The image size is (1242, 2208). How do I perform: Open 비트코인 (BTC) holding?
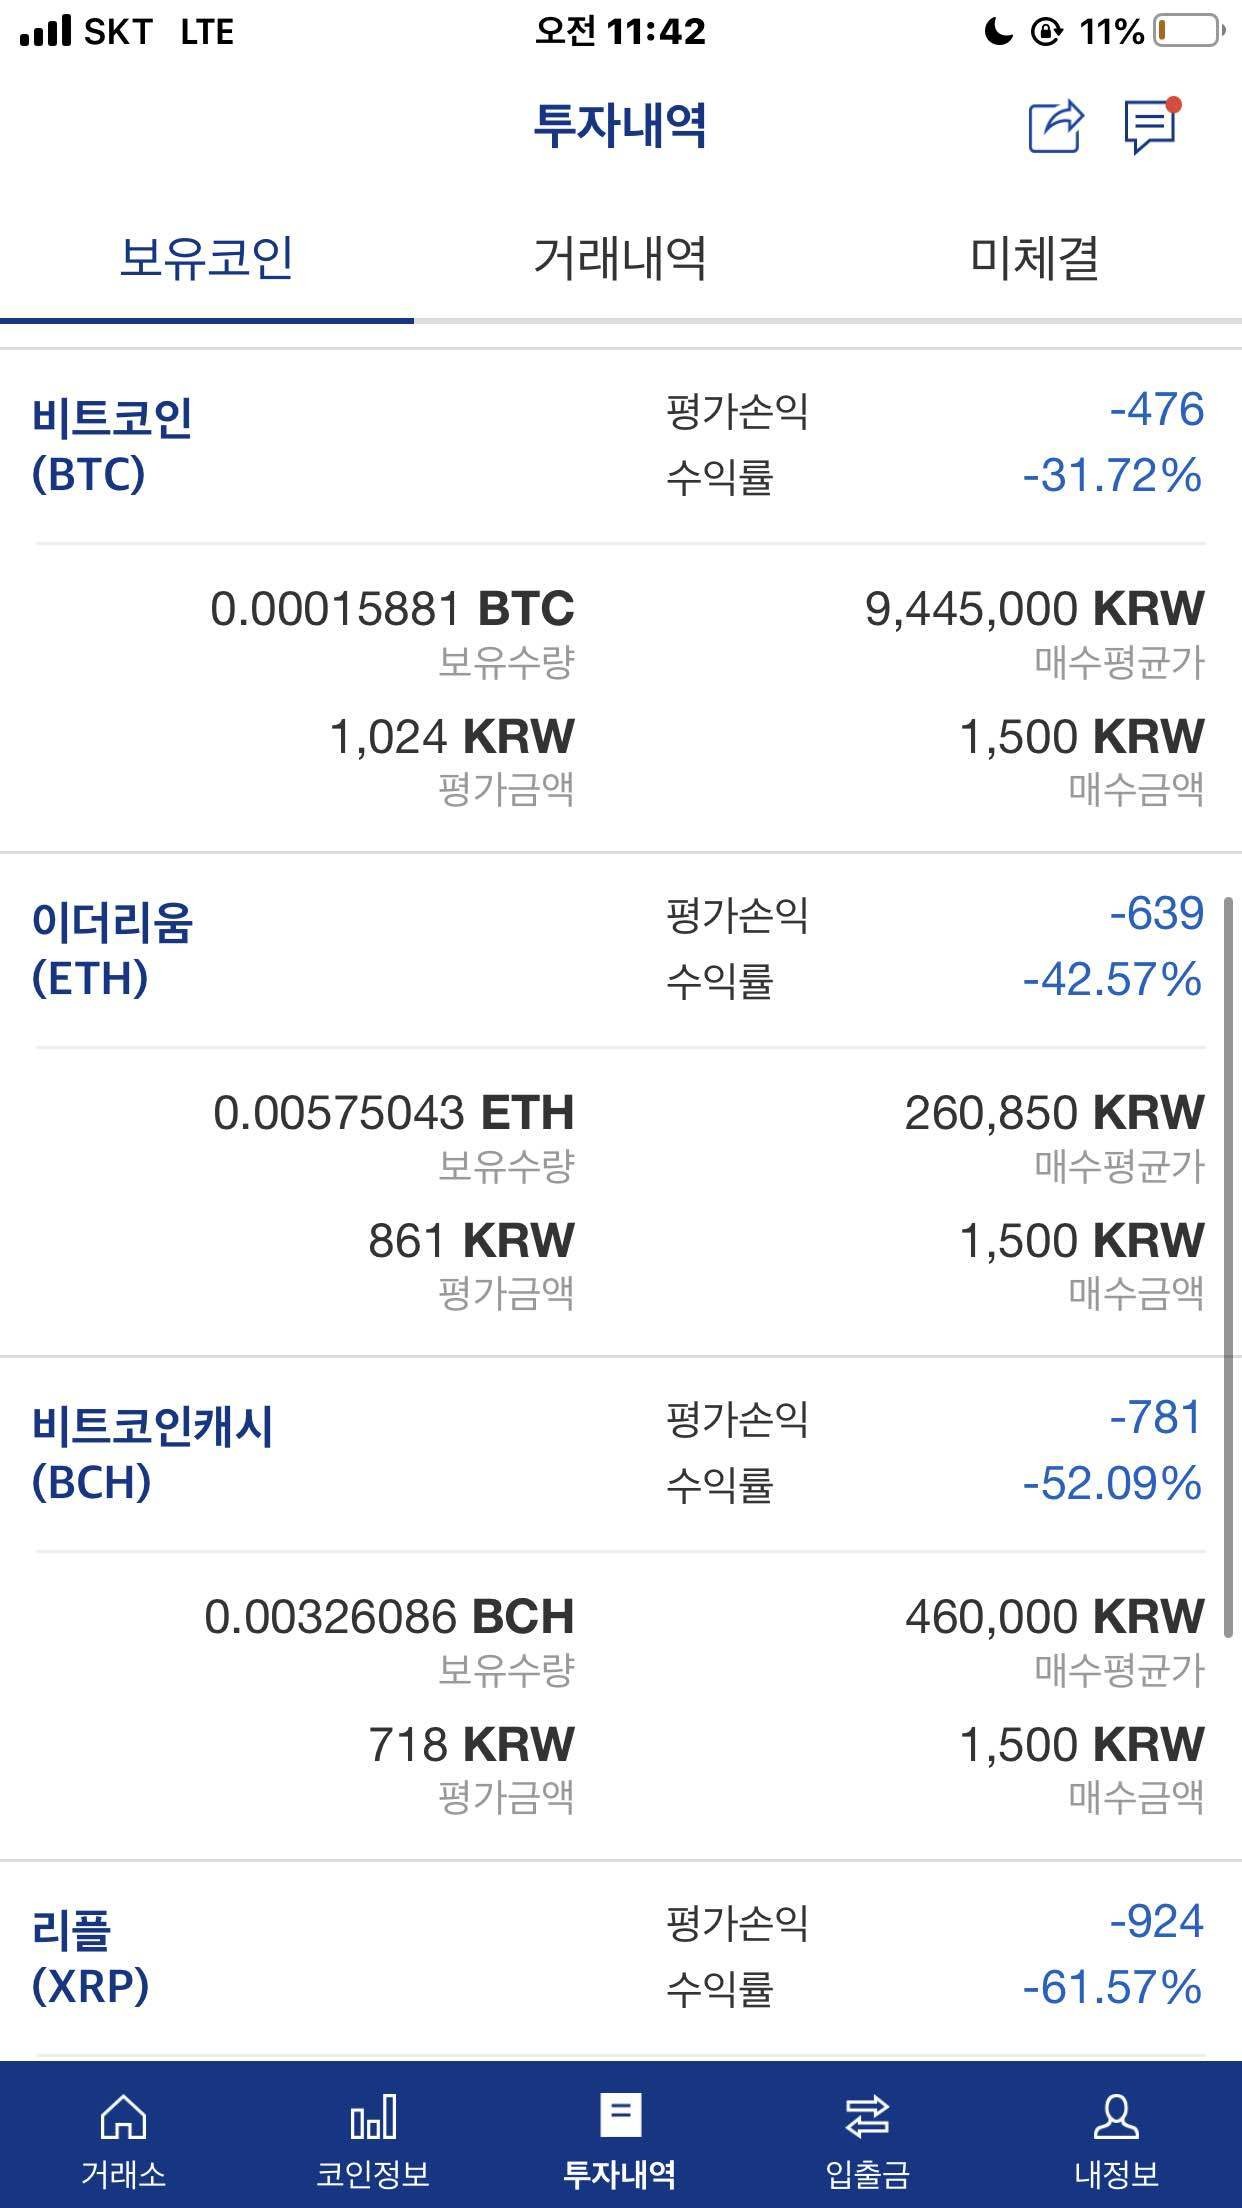pyautogui.click(x=112, y=445)
